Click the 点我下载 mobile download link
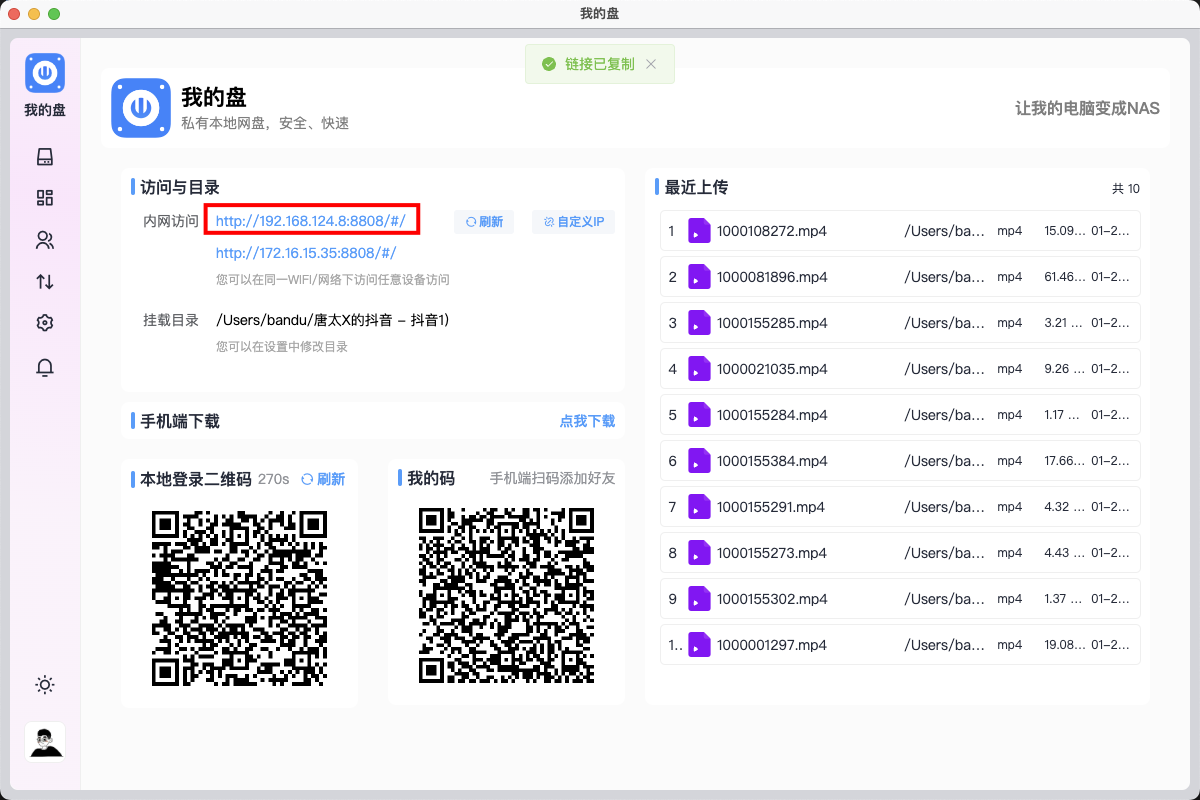The height and width of the screenshot is (800, 1200). 587,421
